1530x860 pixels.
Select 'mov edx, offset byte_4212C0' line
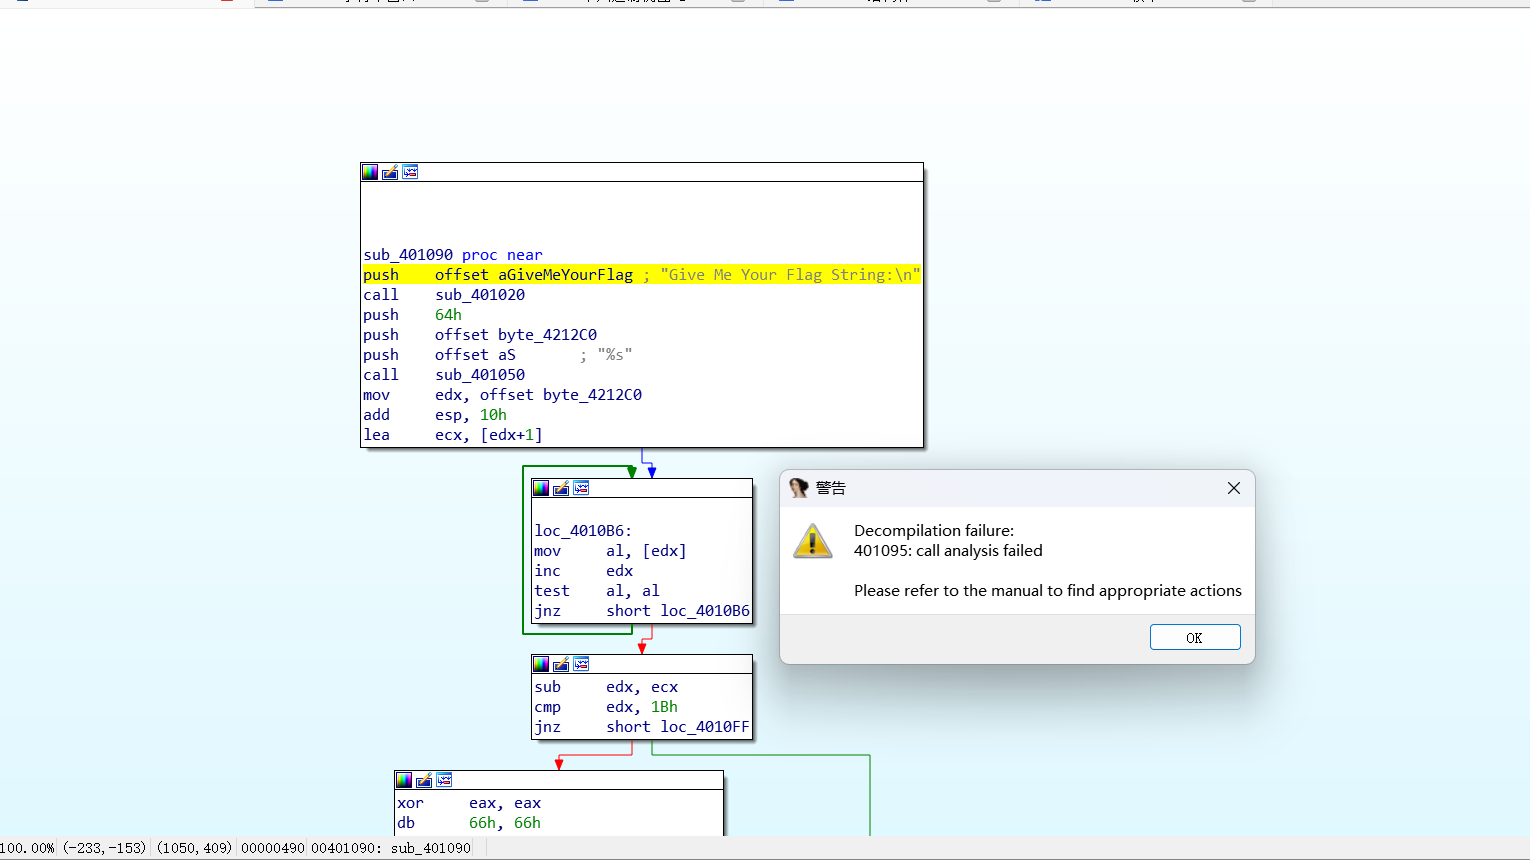pyautogui.click(x=503, y=395)
